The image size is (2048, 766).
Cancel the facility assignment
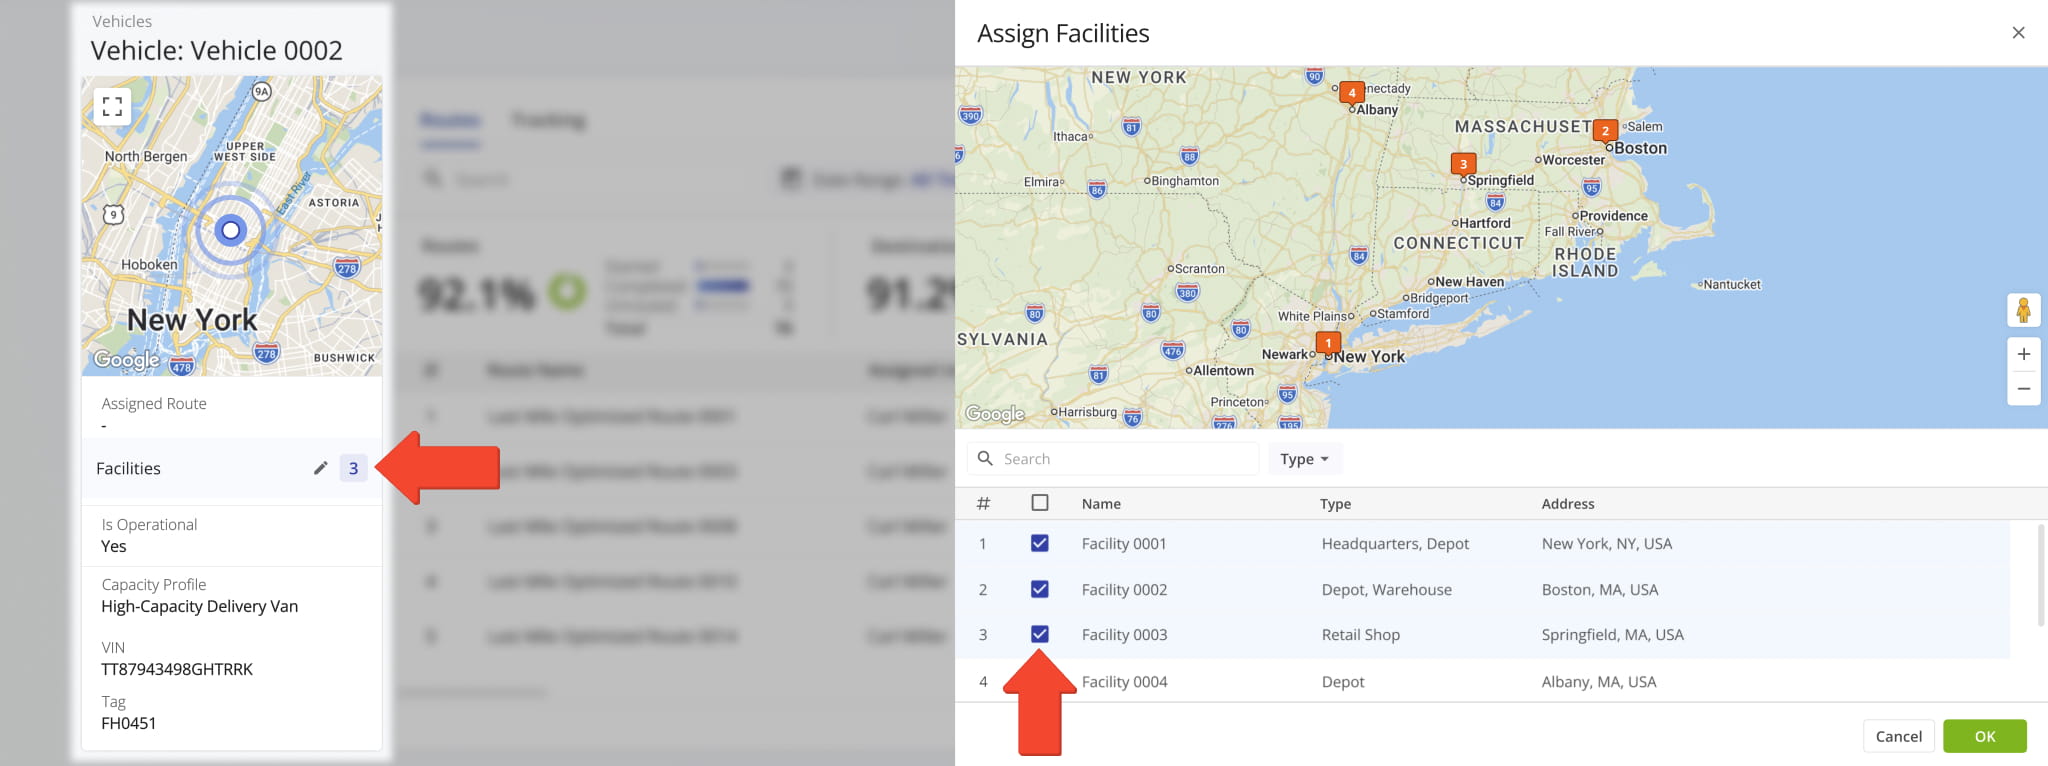(x=1898, y=736)
